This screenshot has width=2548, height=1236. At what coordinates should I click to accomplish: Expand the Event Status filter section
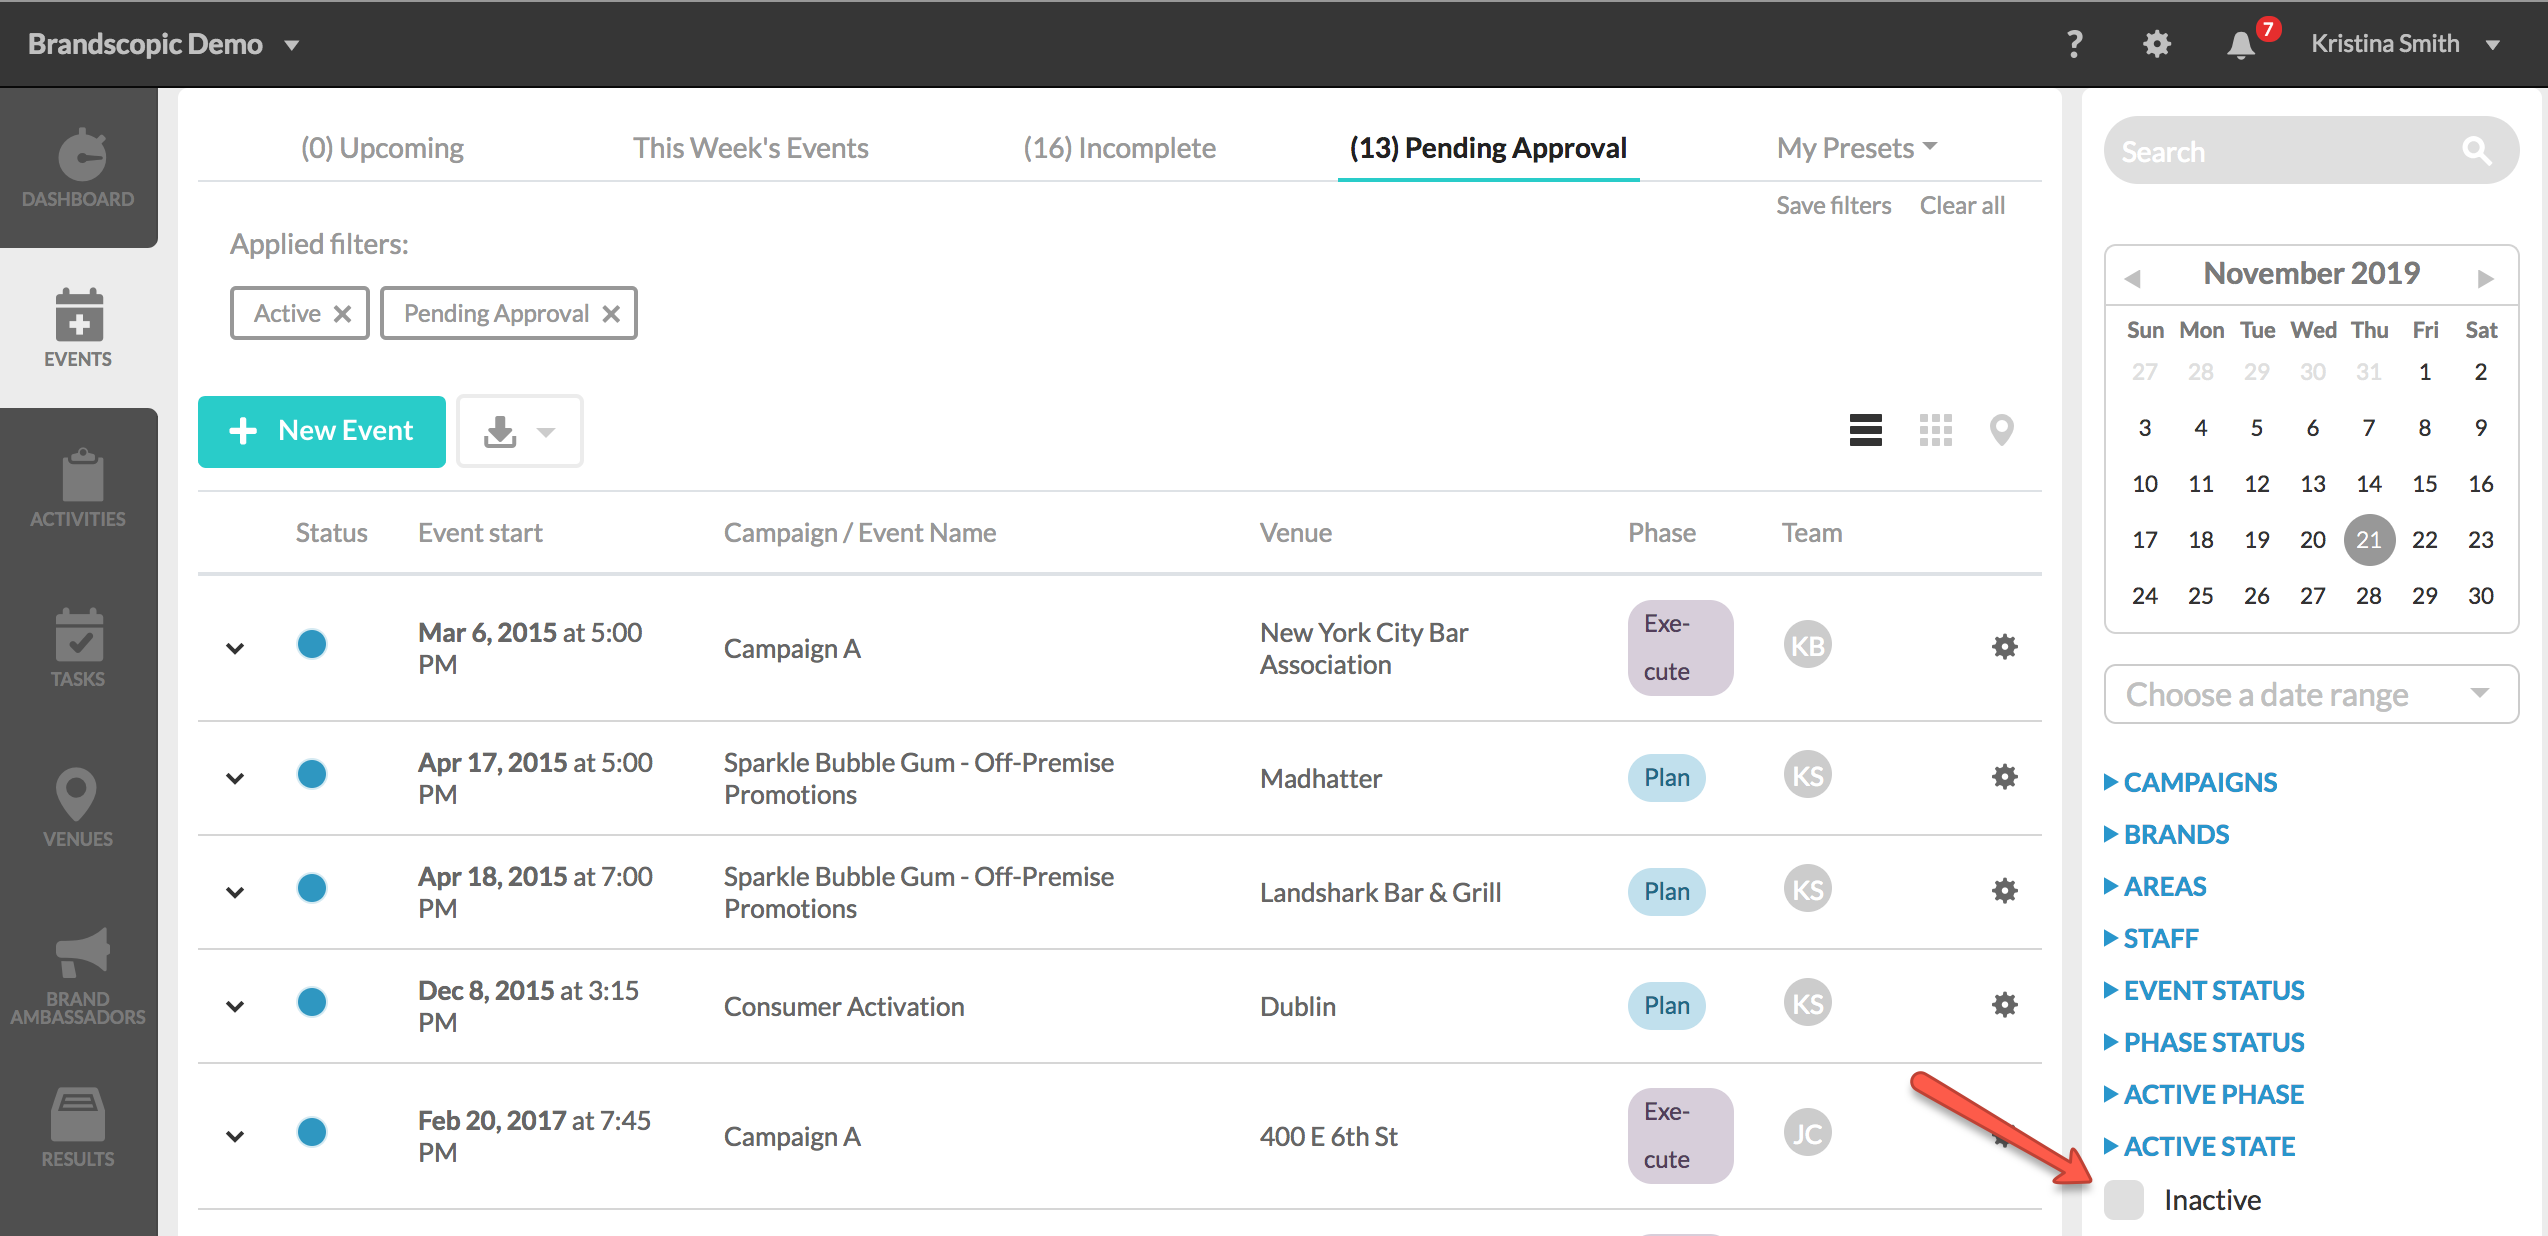point(2204,990)
